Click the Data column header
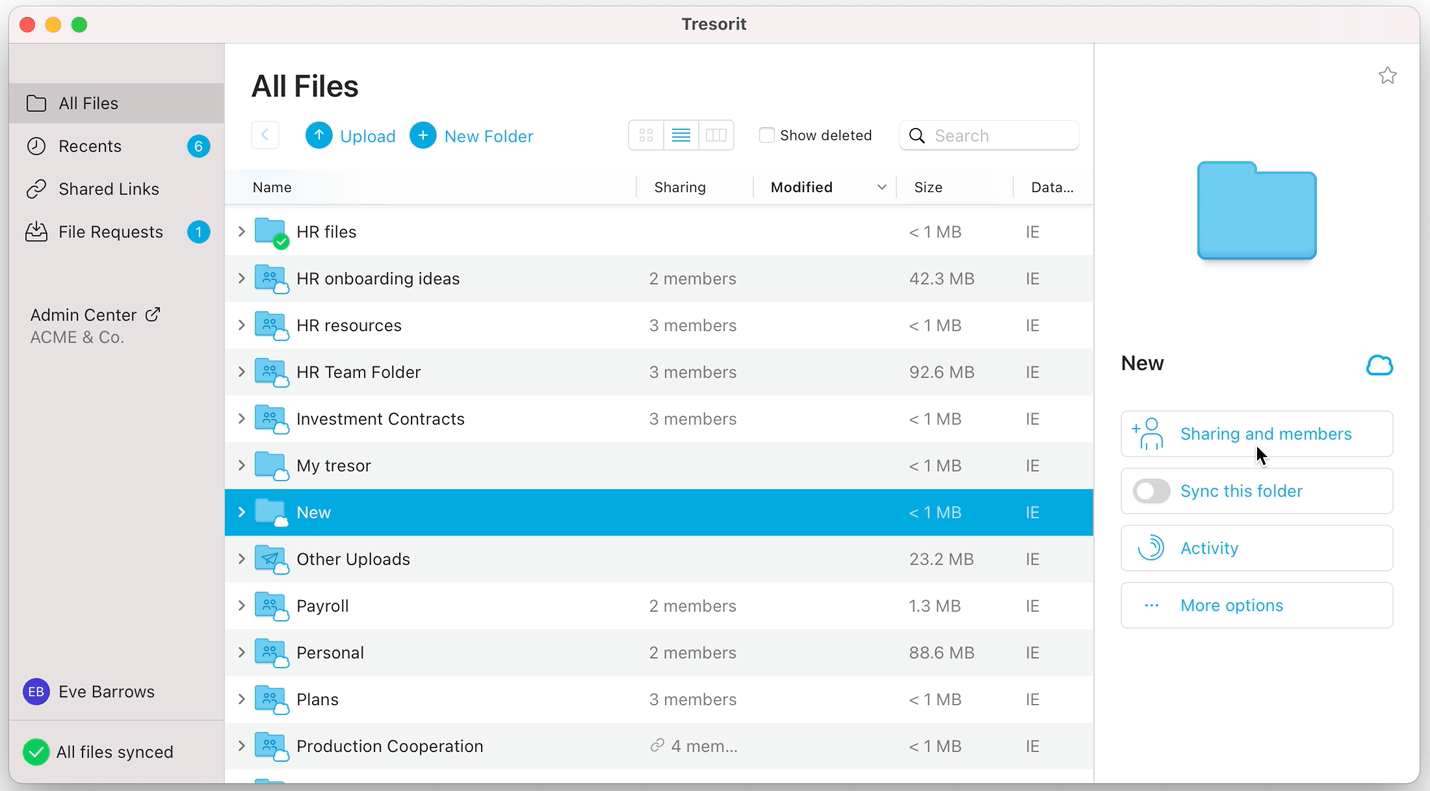The width and height of the screenshot is (1430, 791). pyautogui.click(x=1052, y=187)
